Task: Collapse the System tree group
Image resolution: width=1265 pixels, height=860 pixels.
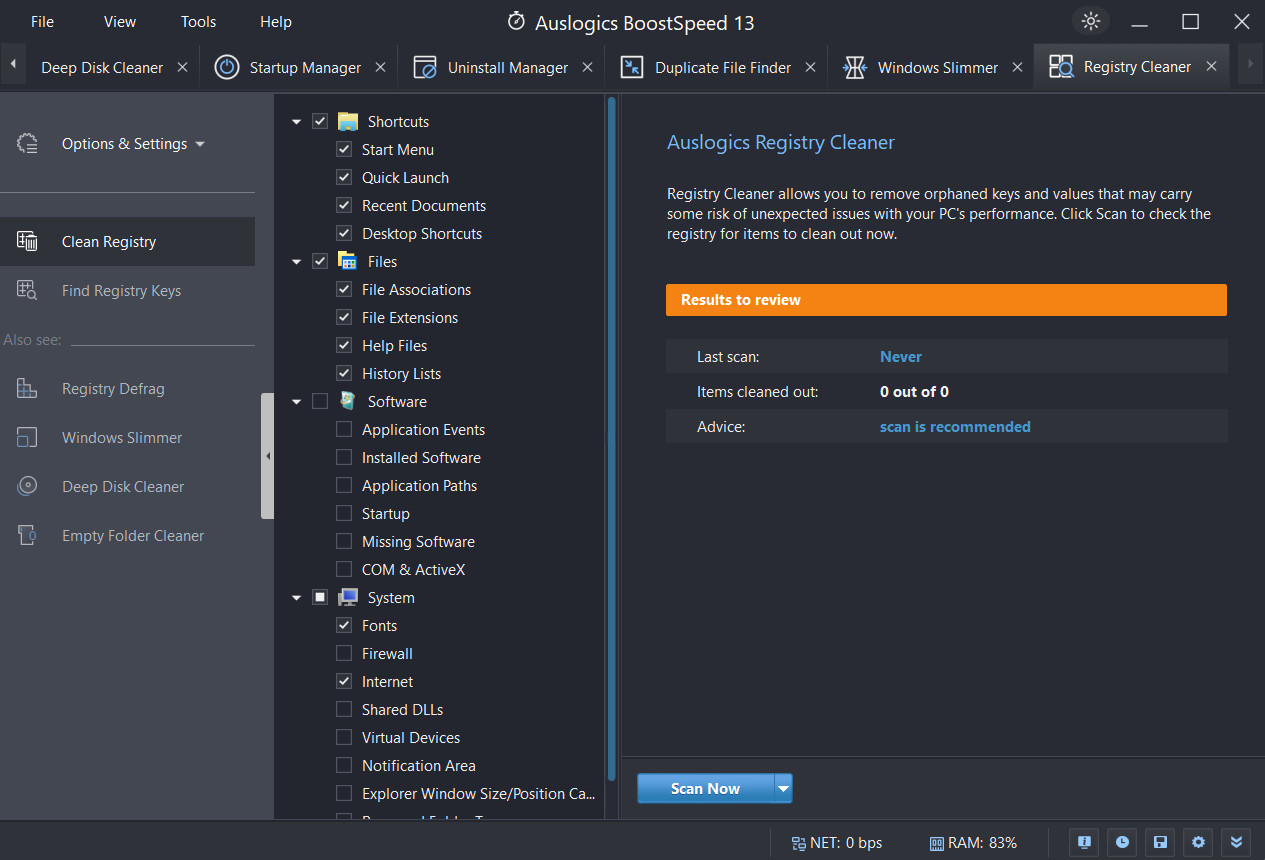Action: tap(296, 598)
